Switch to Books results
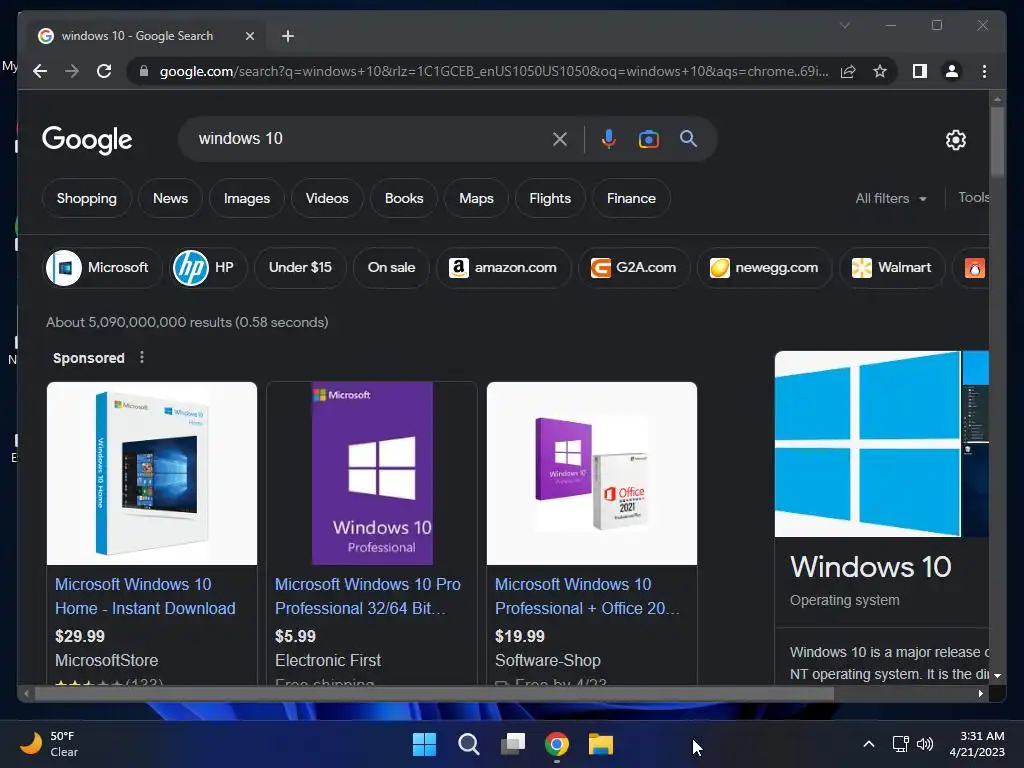 pos(404,199)
